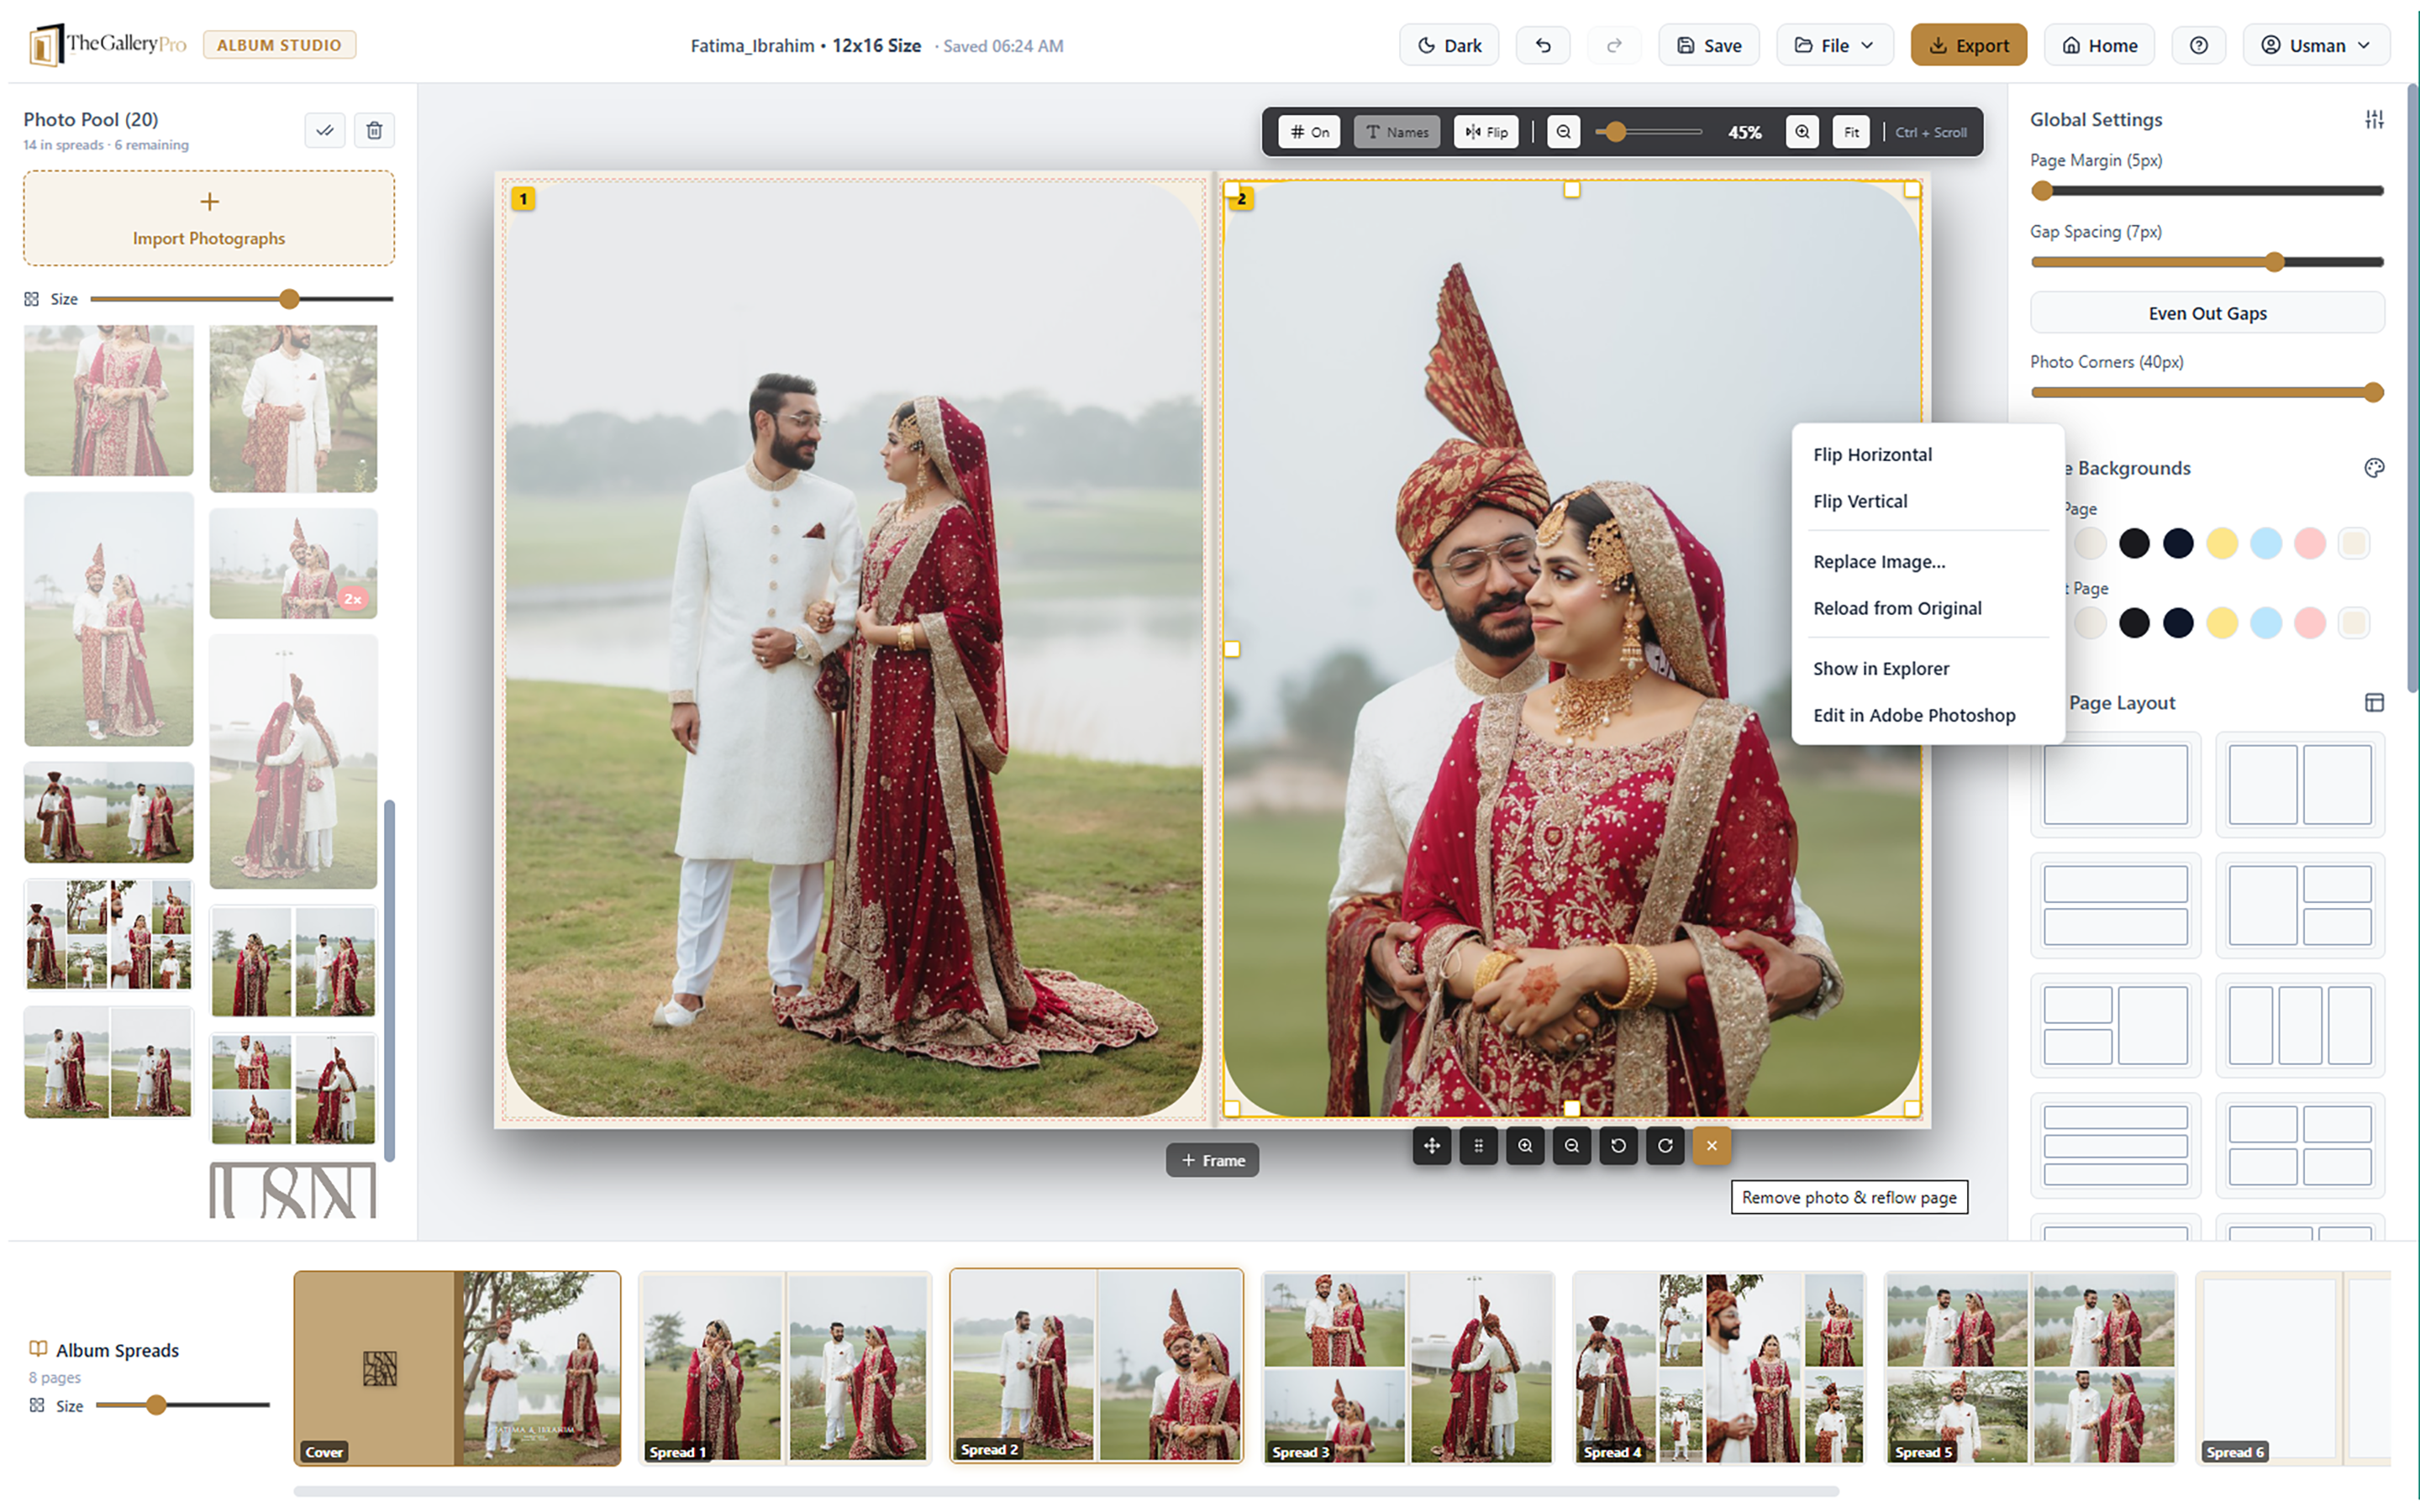This screenshot has height=1512, width=2420.
Task: Click Album Spreads Size slider handle
Action: [x=156, y=1405]
